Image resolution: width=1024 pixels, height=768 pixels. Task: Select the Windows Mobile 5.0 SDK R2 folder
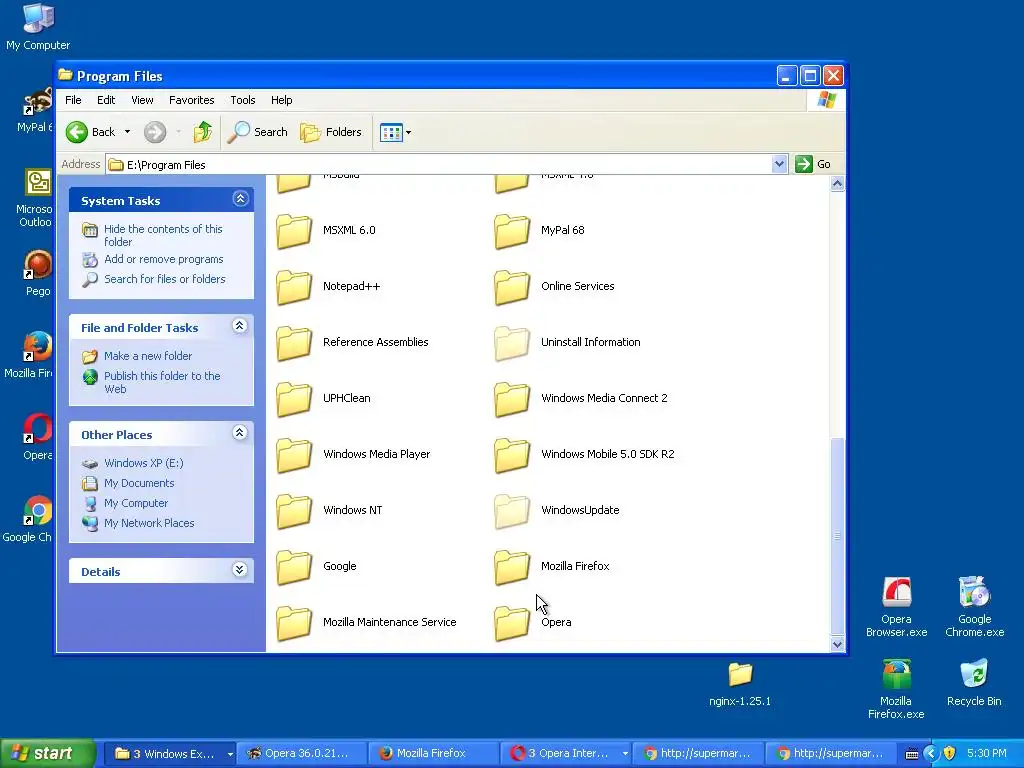click(512, 455)
